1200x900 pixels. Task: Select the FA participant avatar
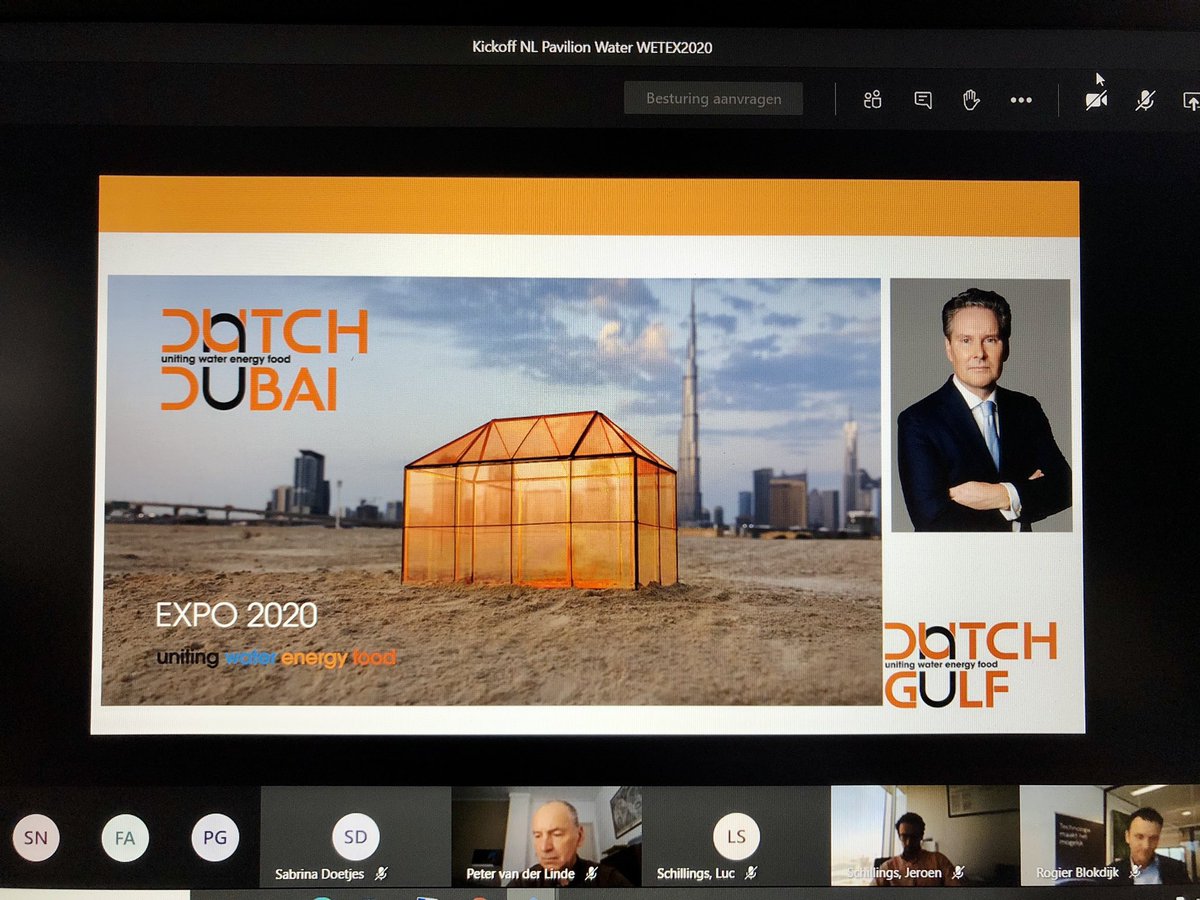pyautogui.click(x=125, y=838)
